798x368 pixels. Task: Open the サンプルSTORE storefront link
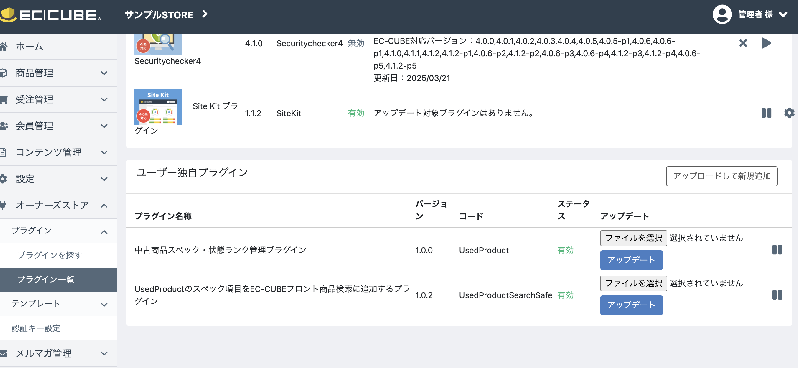click(x=159, y=15)
